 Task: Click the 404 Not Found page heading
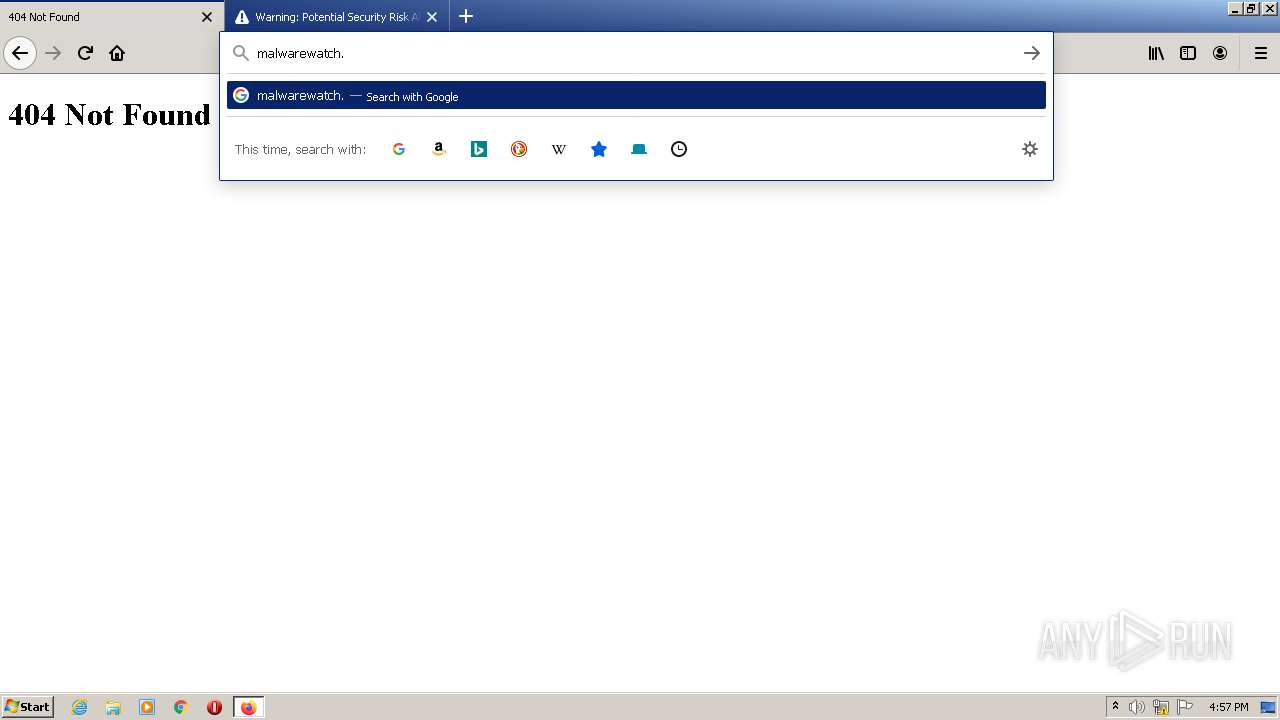(109, 115)
